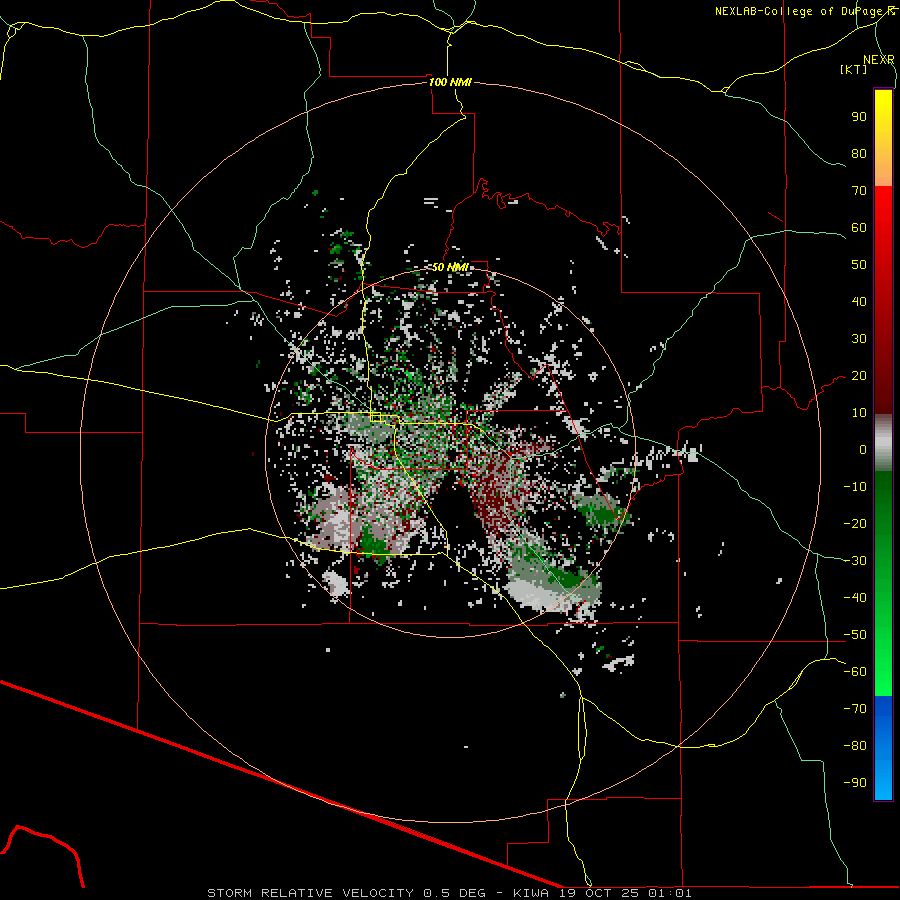Click the 50 NMI range ring label
Image resolution: width=900 pixels, height=900 pixels.
pyautogui.click(x=450, y=267)
